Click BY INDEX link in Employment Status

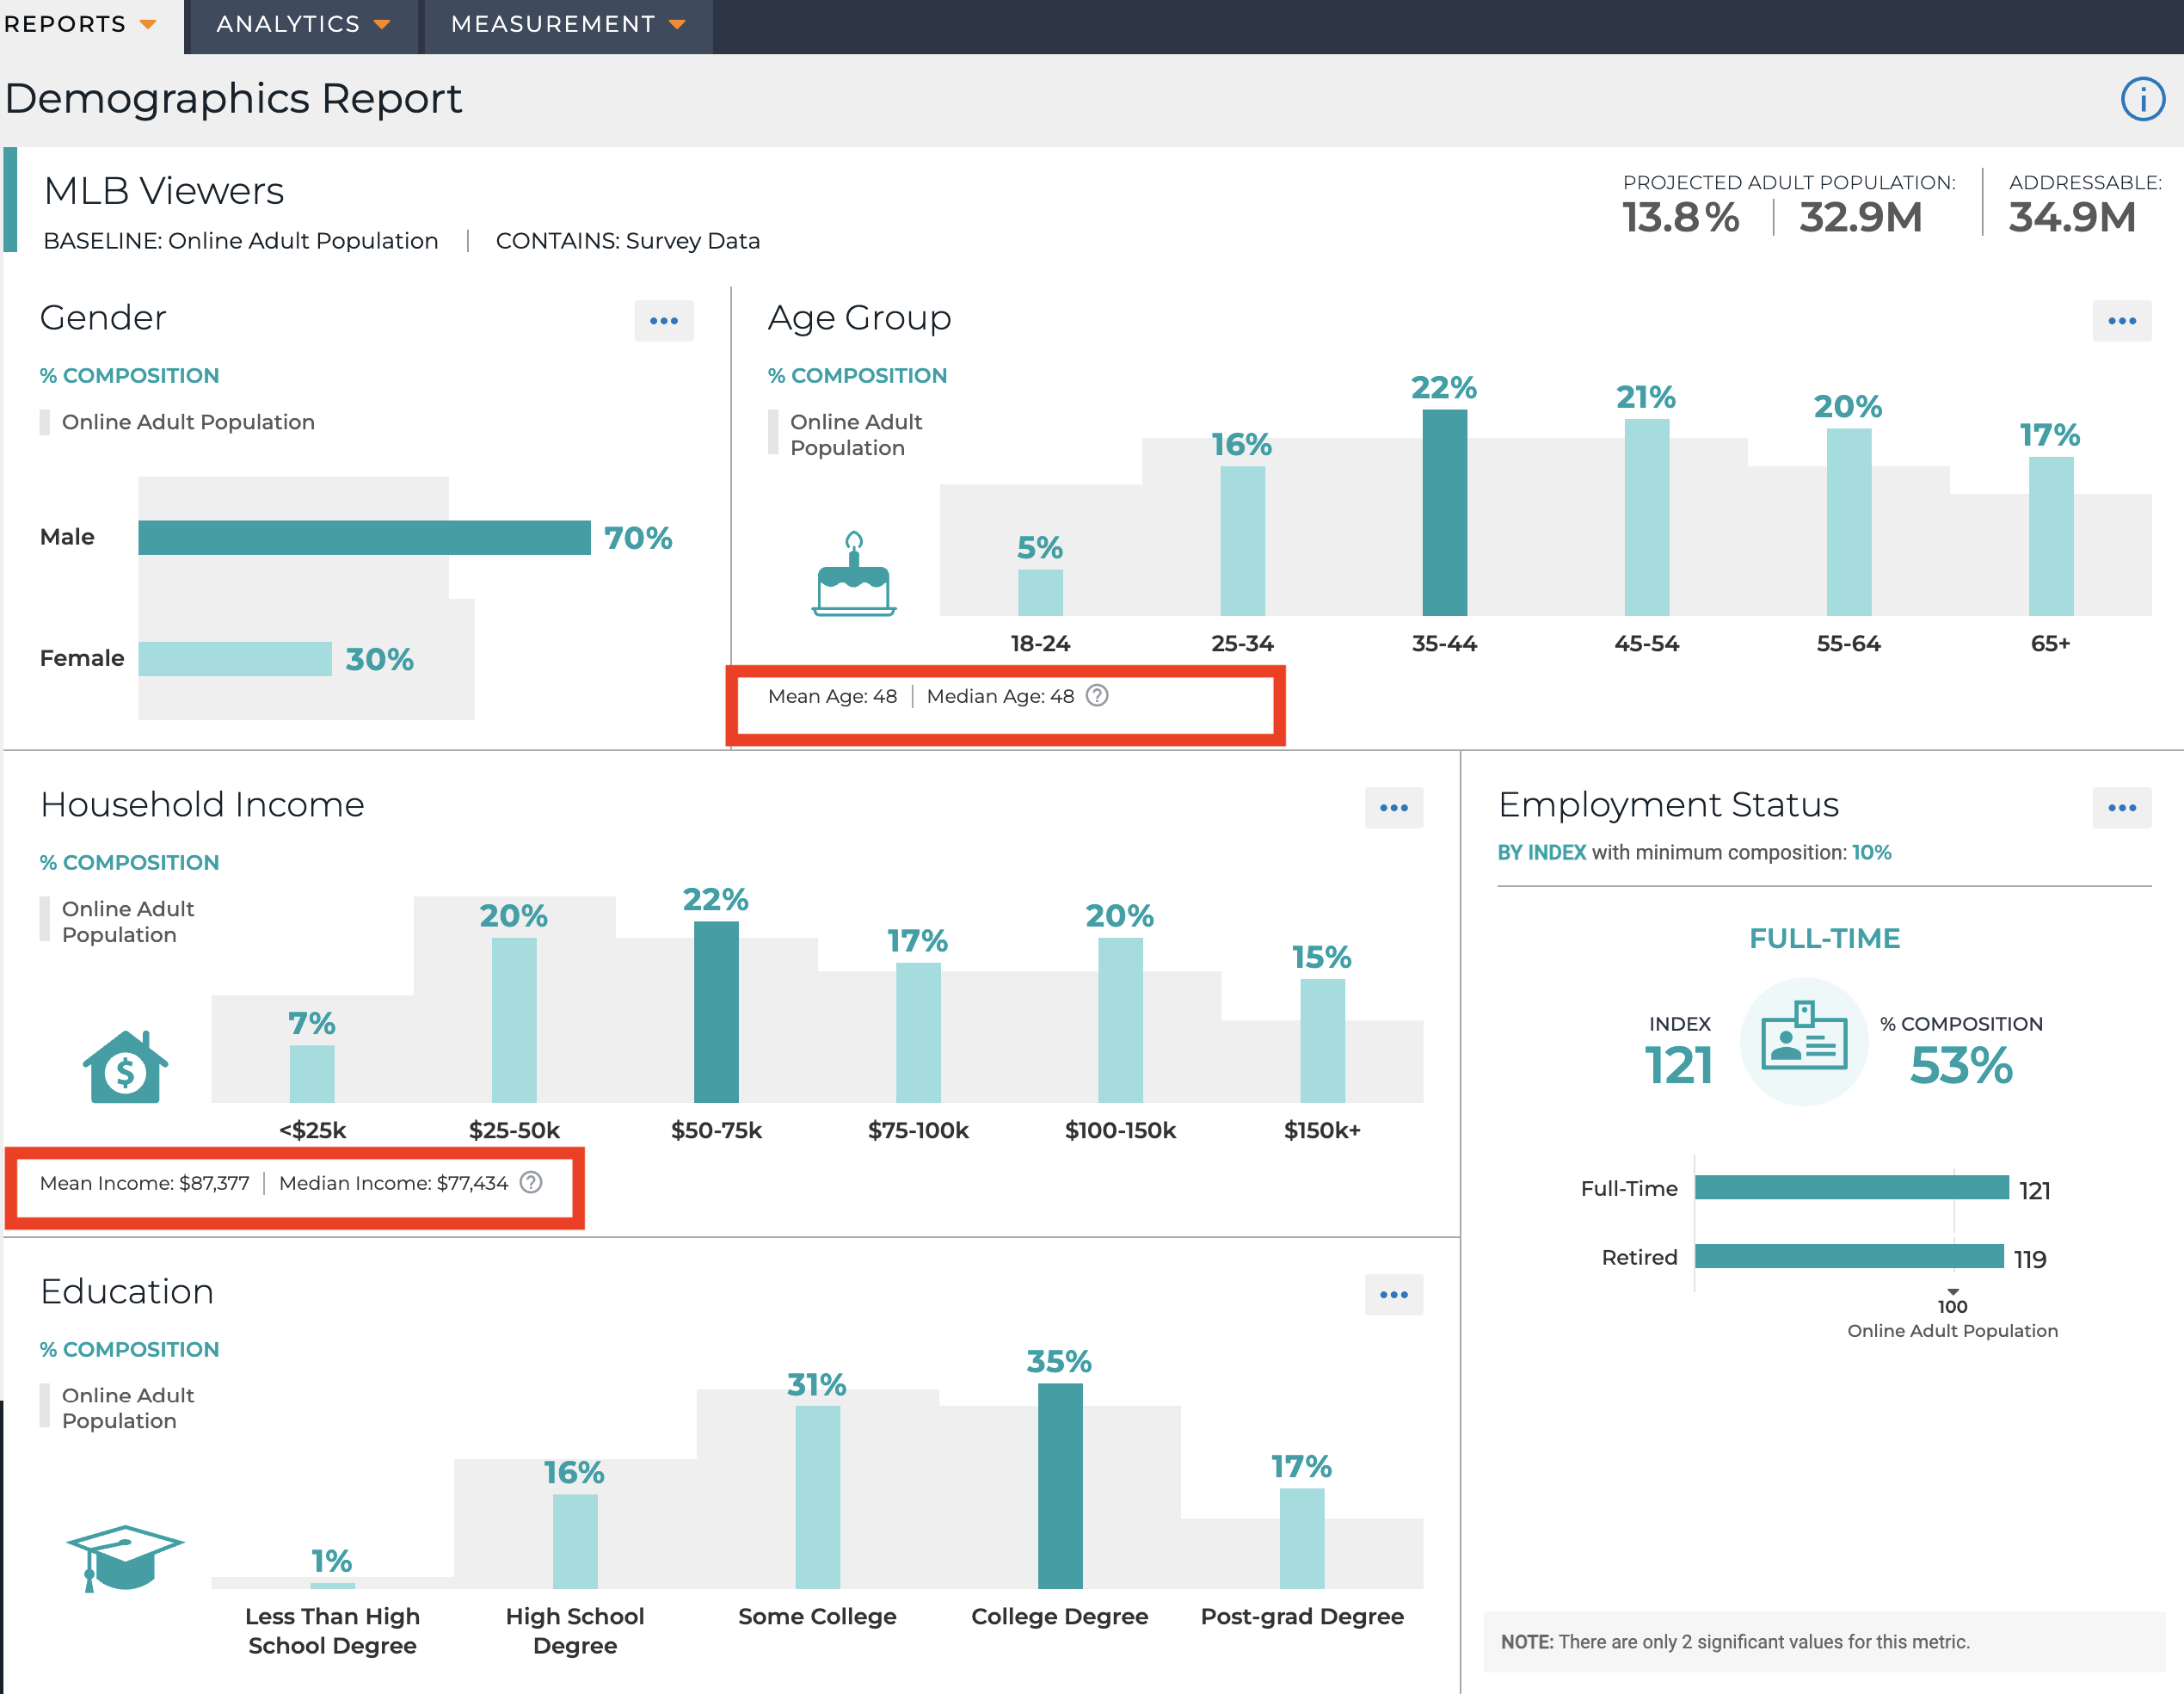(1541, 853)
